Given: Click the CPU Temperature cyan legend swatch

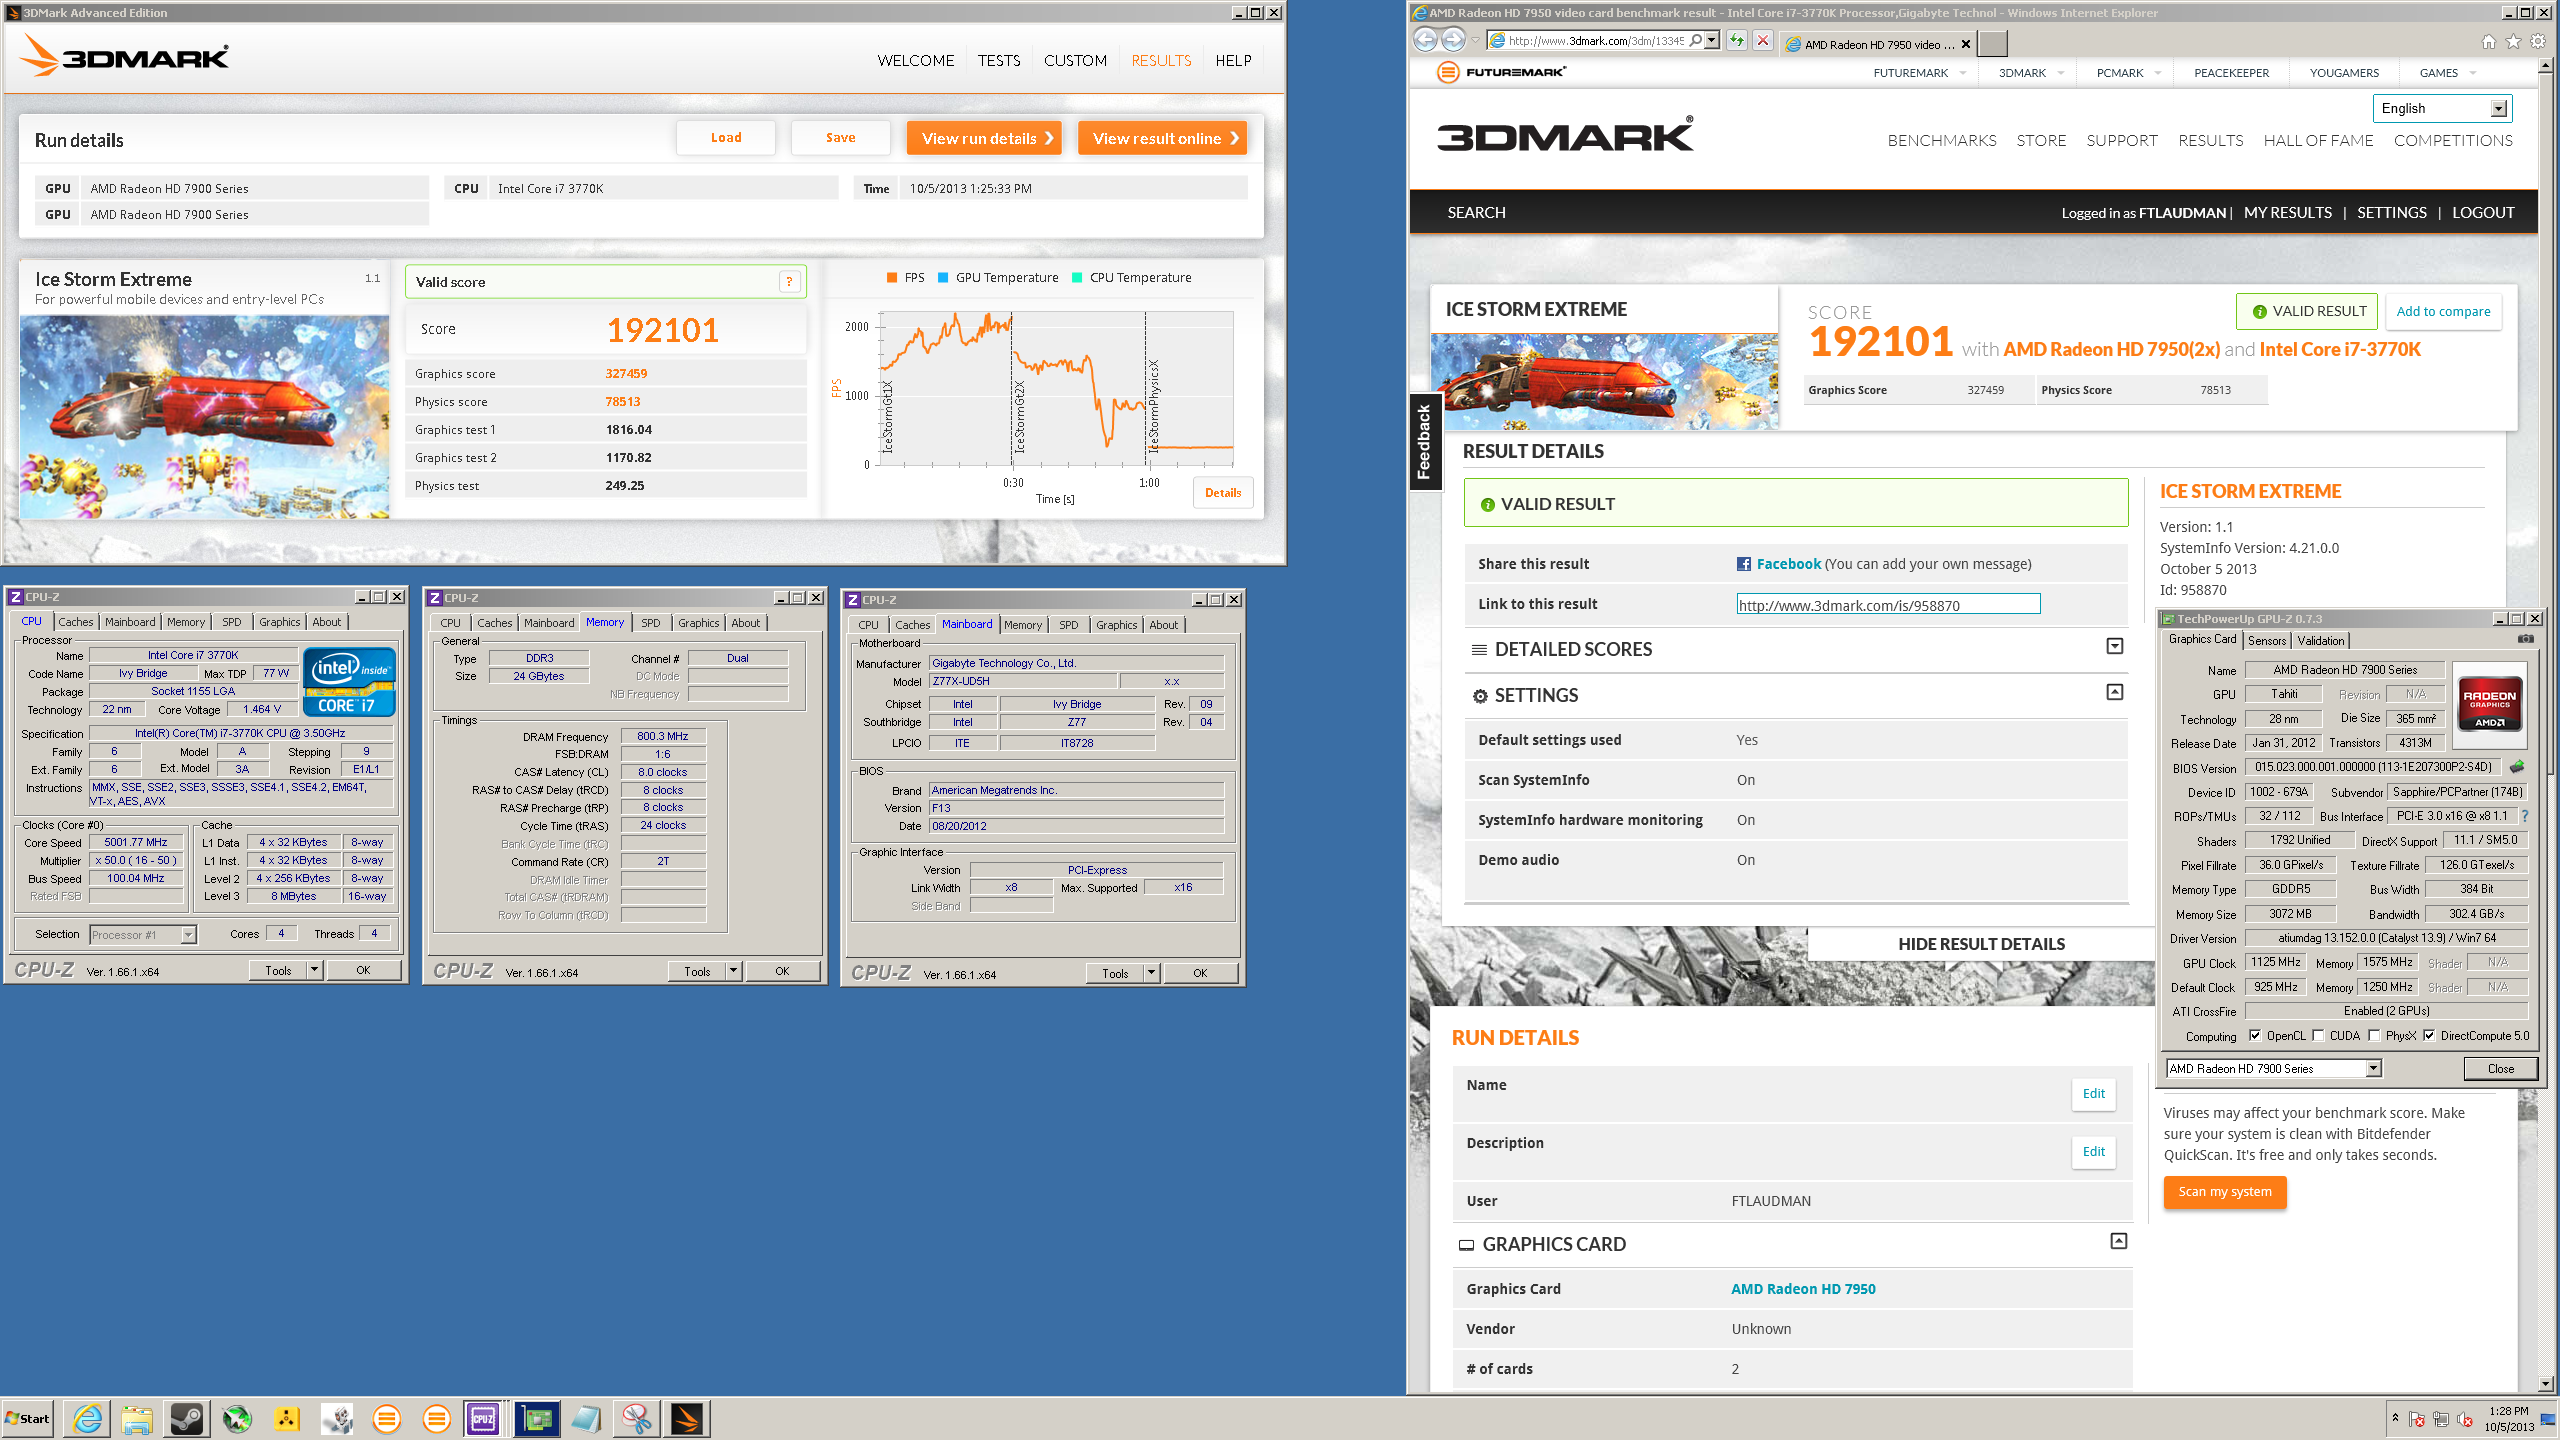Looking at the screenshot, I should [x=1076, y=278].
